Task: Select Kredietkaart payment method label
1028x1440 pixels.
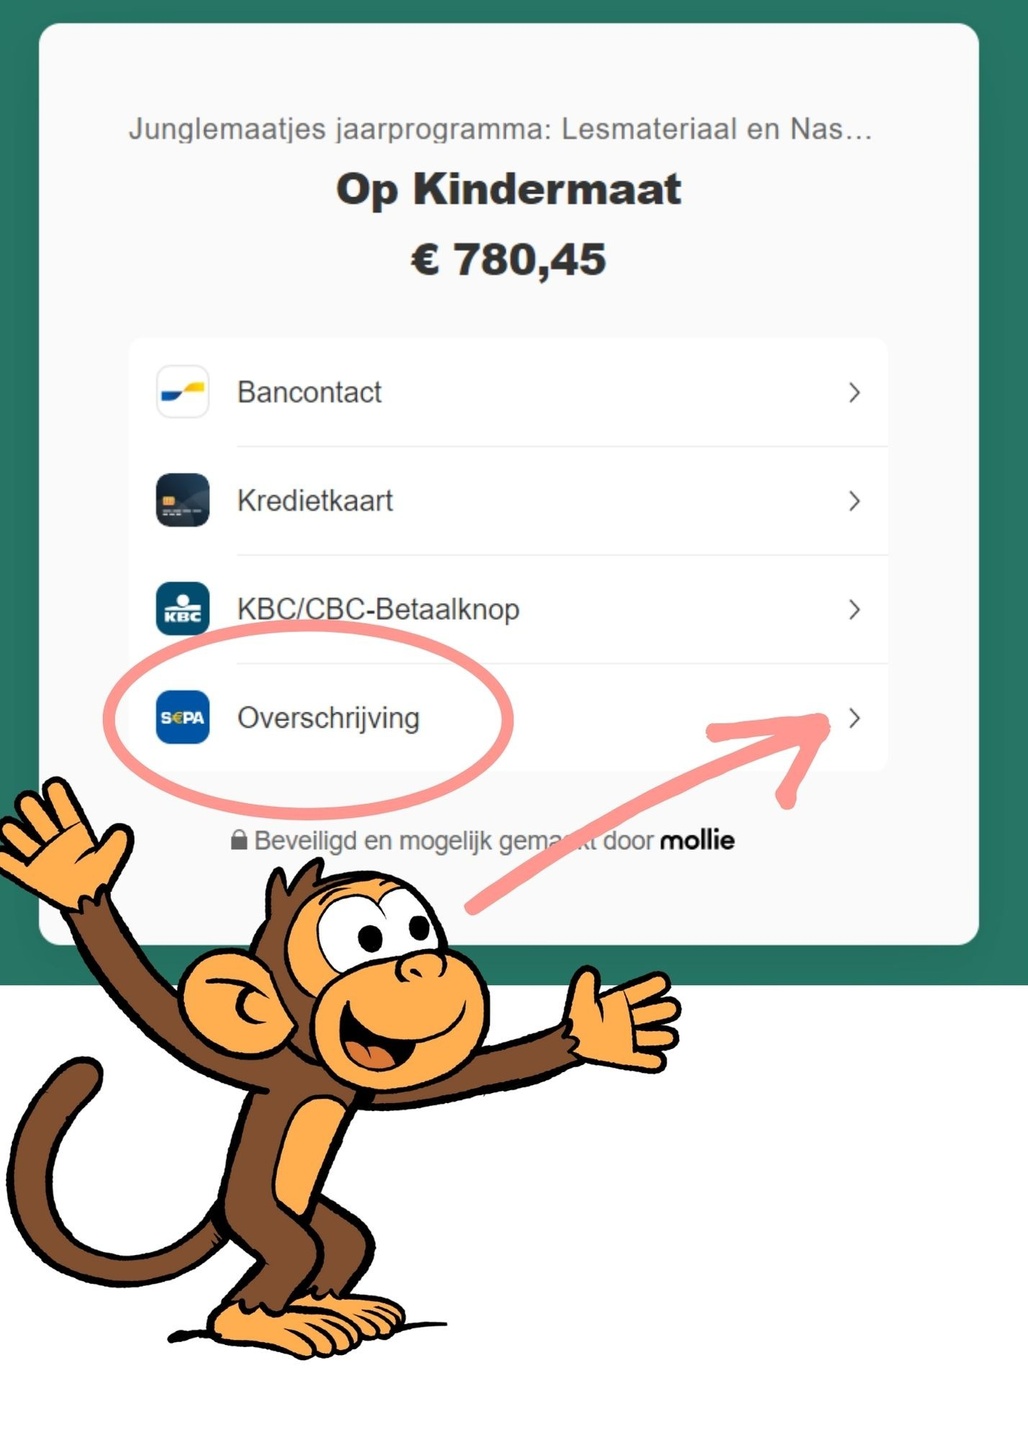Action: click(x=315, y=500)
